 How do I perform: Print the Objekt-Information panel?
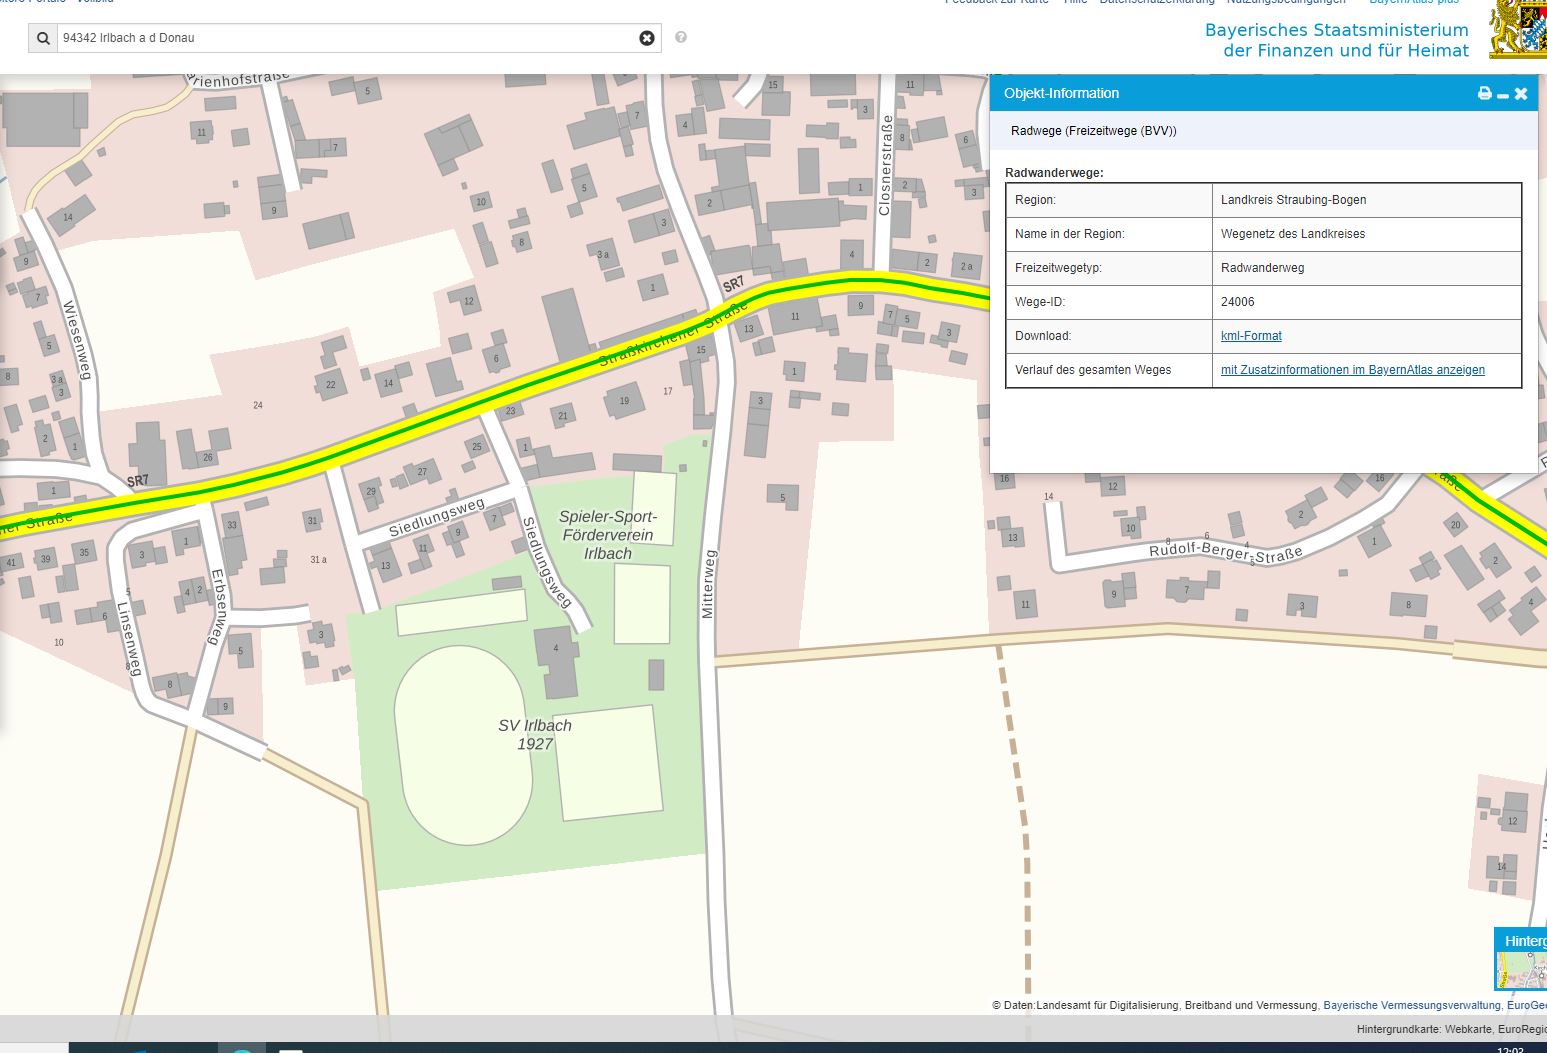click(x=1484, y=93)
